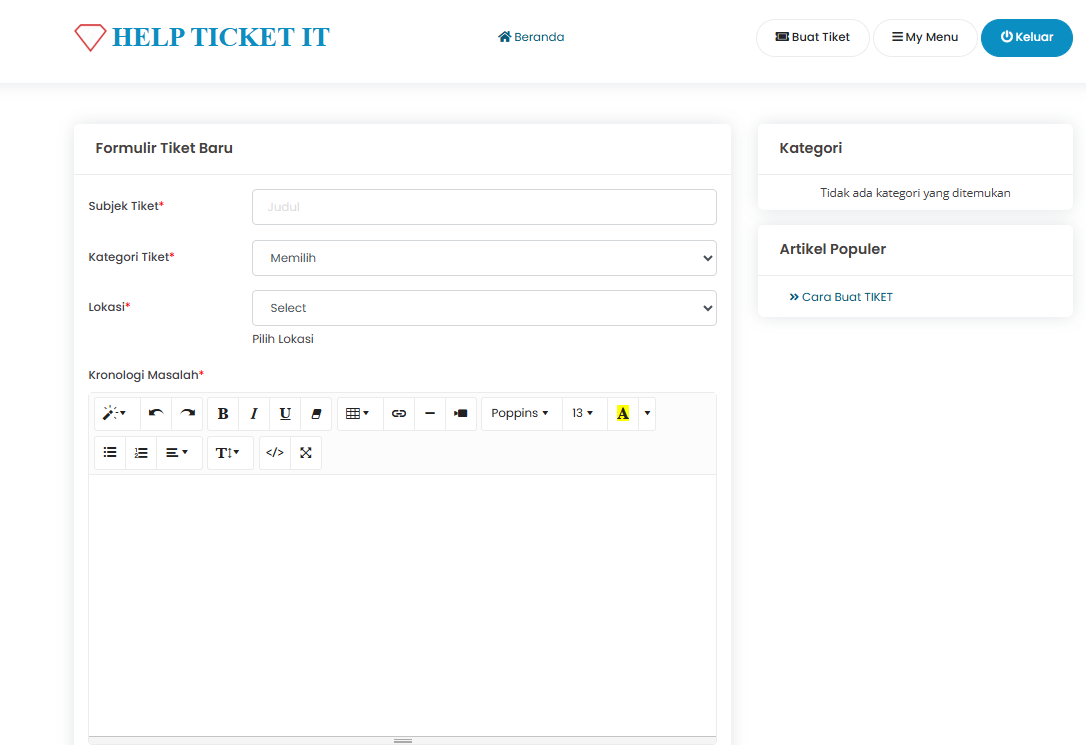Click the editor resize handle bar
Image resolution: width=1086 pixels, height=745 pixels.
click(402, 741)
